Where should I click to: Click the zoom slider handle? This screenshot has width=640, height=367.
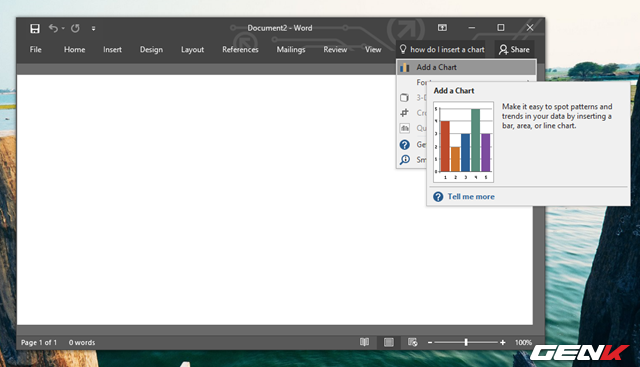pos(466,343)
